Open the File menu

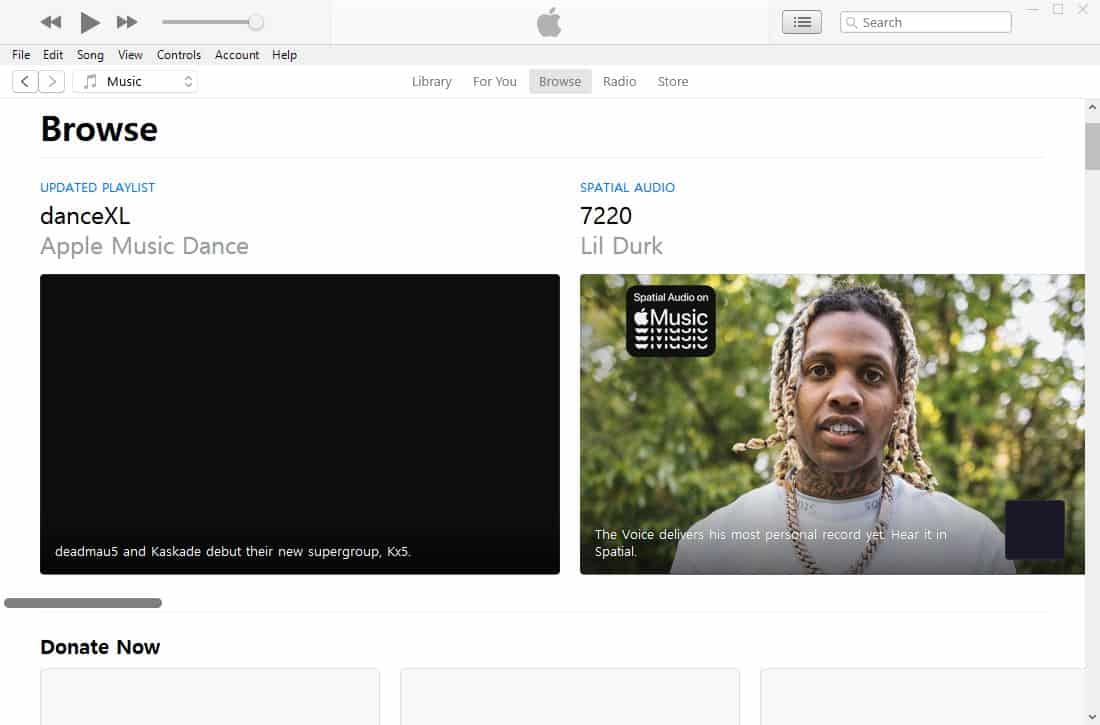21,55
